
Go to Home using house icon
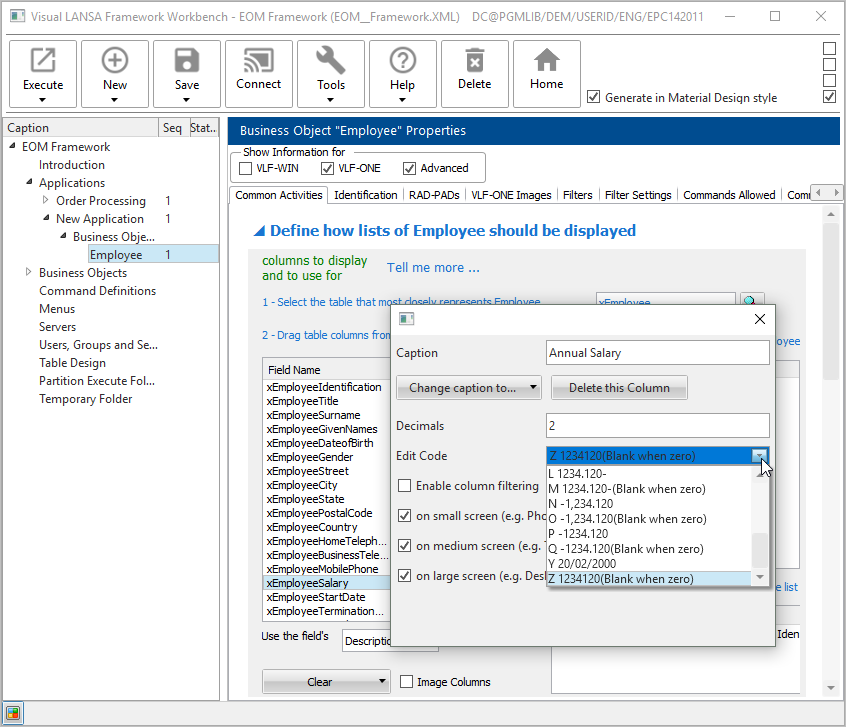(547, 62)
